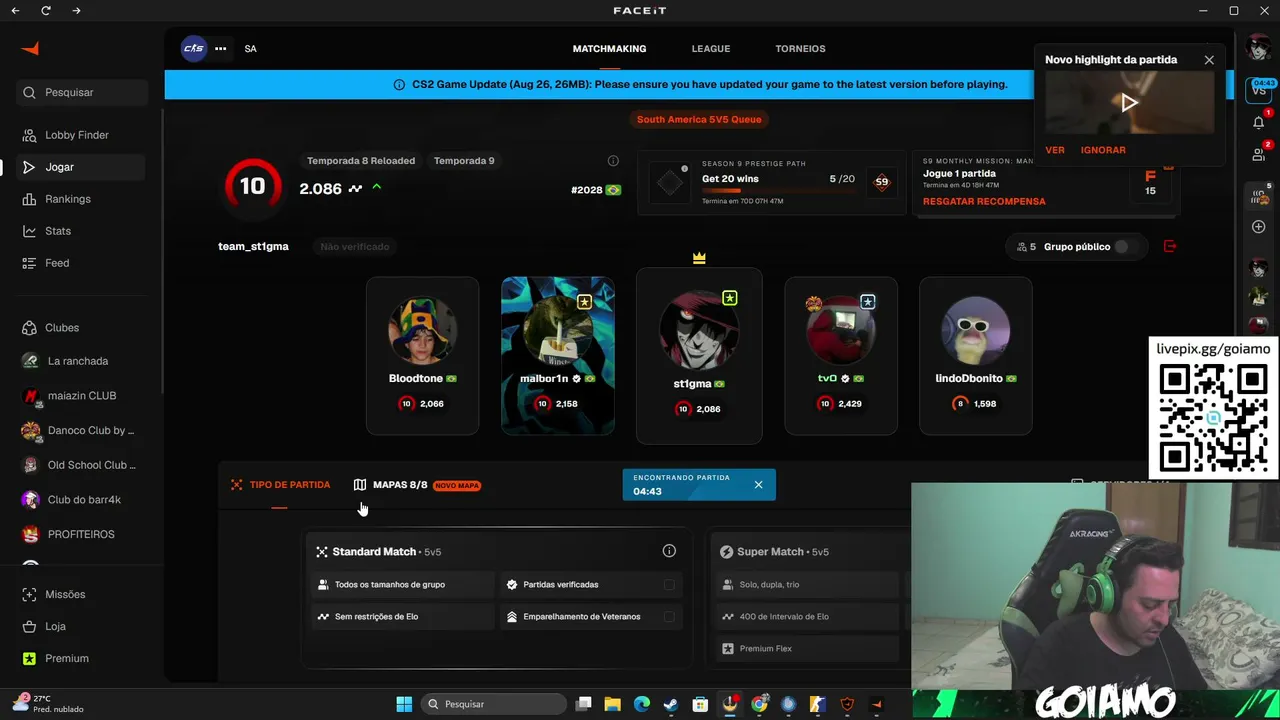The width and height of the screenshot is (1280, 720).
Task: Open Rankings in the sidebar
Action: (x=82, y=199)
